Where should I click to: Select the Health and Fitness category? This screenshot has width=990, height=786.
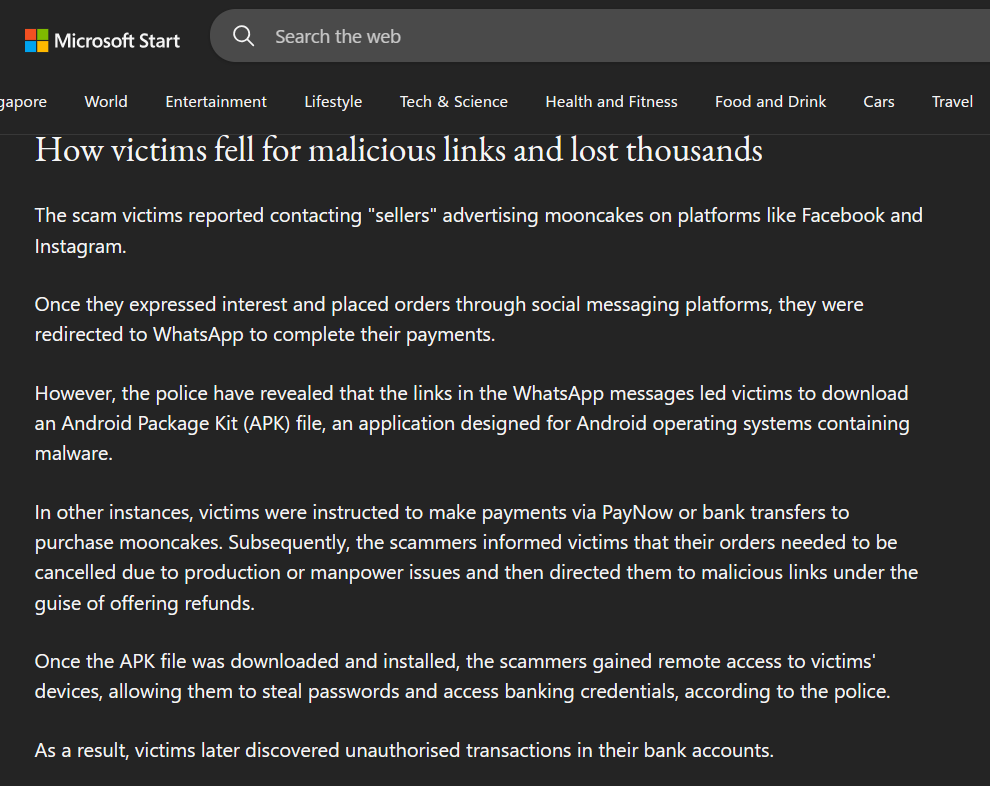click(611, 101)
